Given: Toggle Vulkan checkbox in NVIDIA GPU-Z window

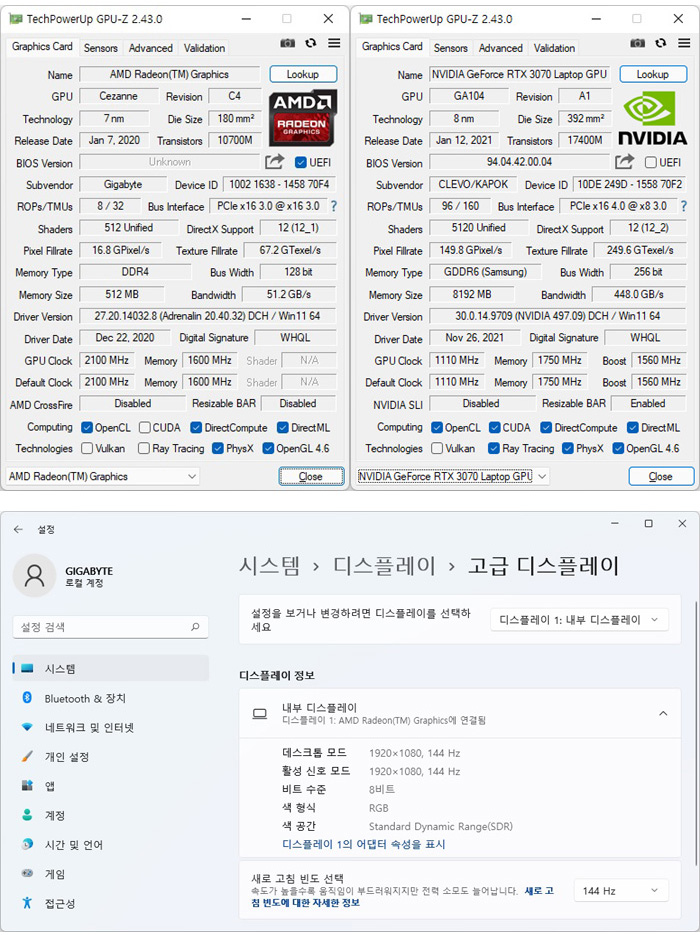Looking at the screenshot, I should tap(437, 448).
